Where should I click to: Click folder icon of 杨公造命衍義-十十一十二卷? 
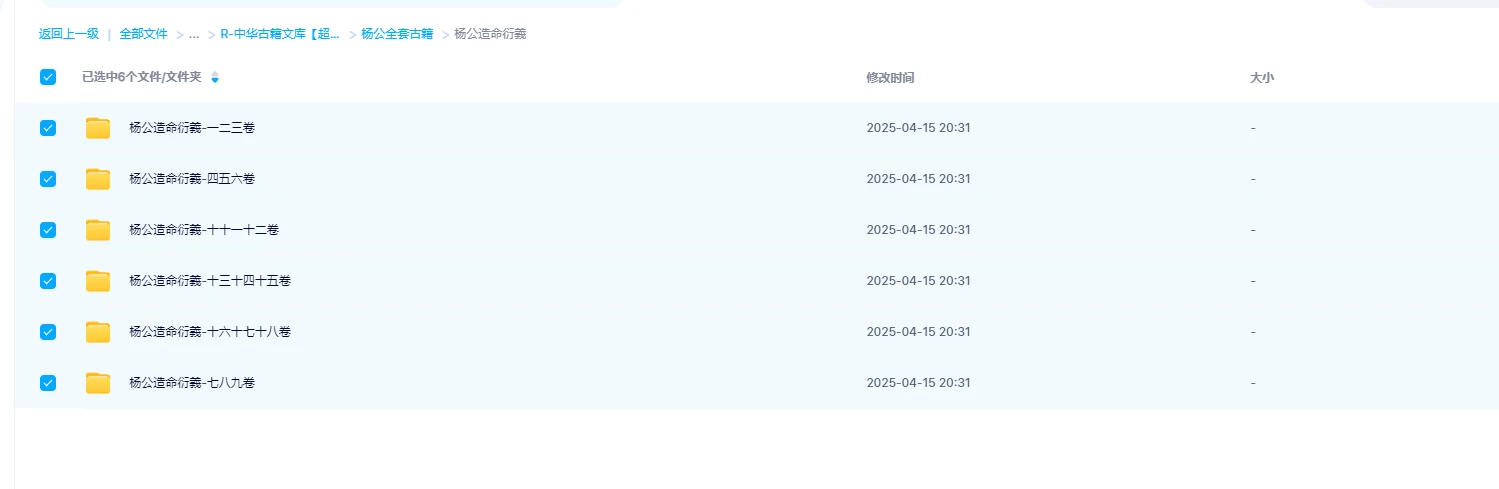coord(98,230)
